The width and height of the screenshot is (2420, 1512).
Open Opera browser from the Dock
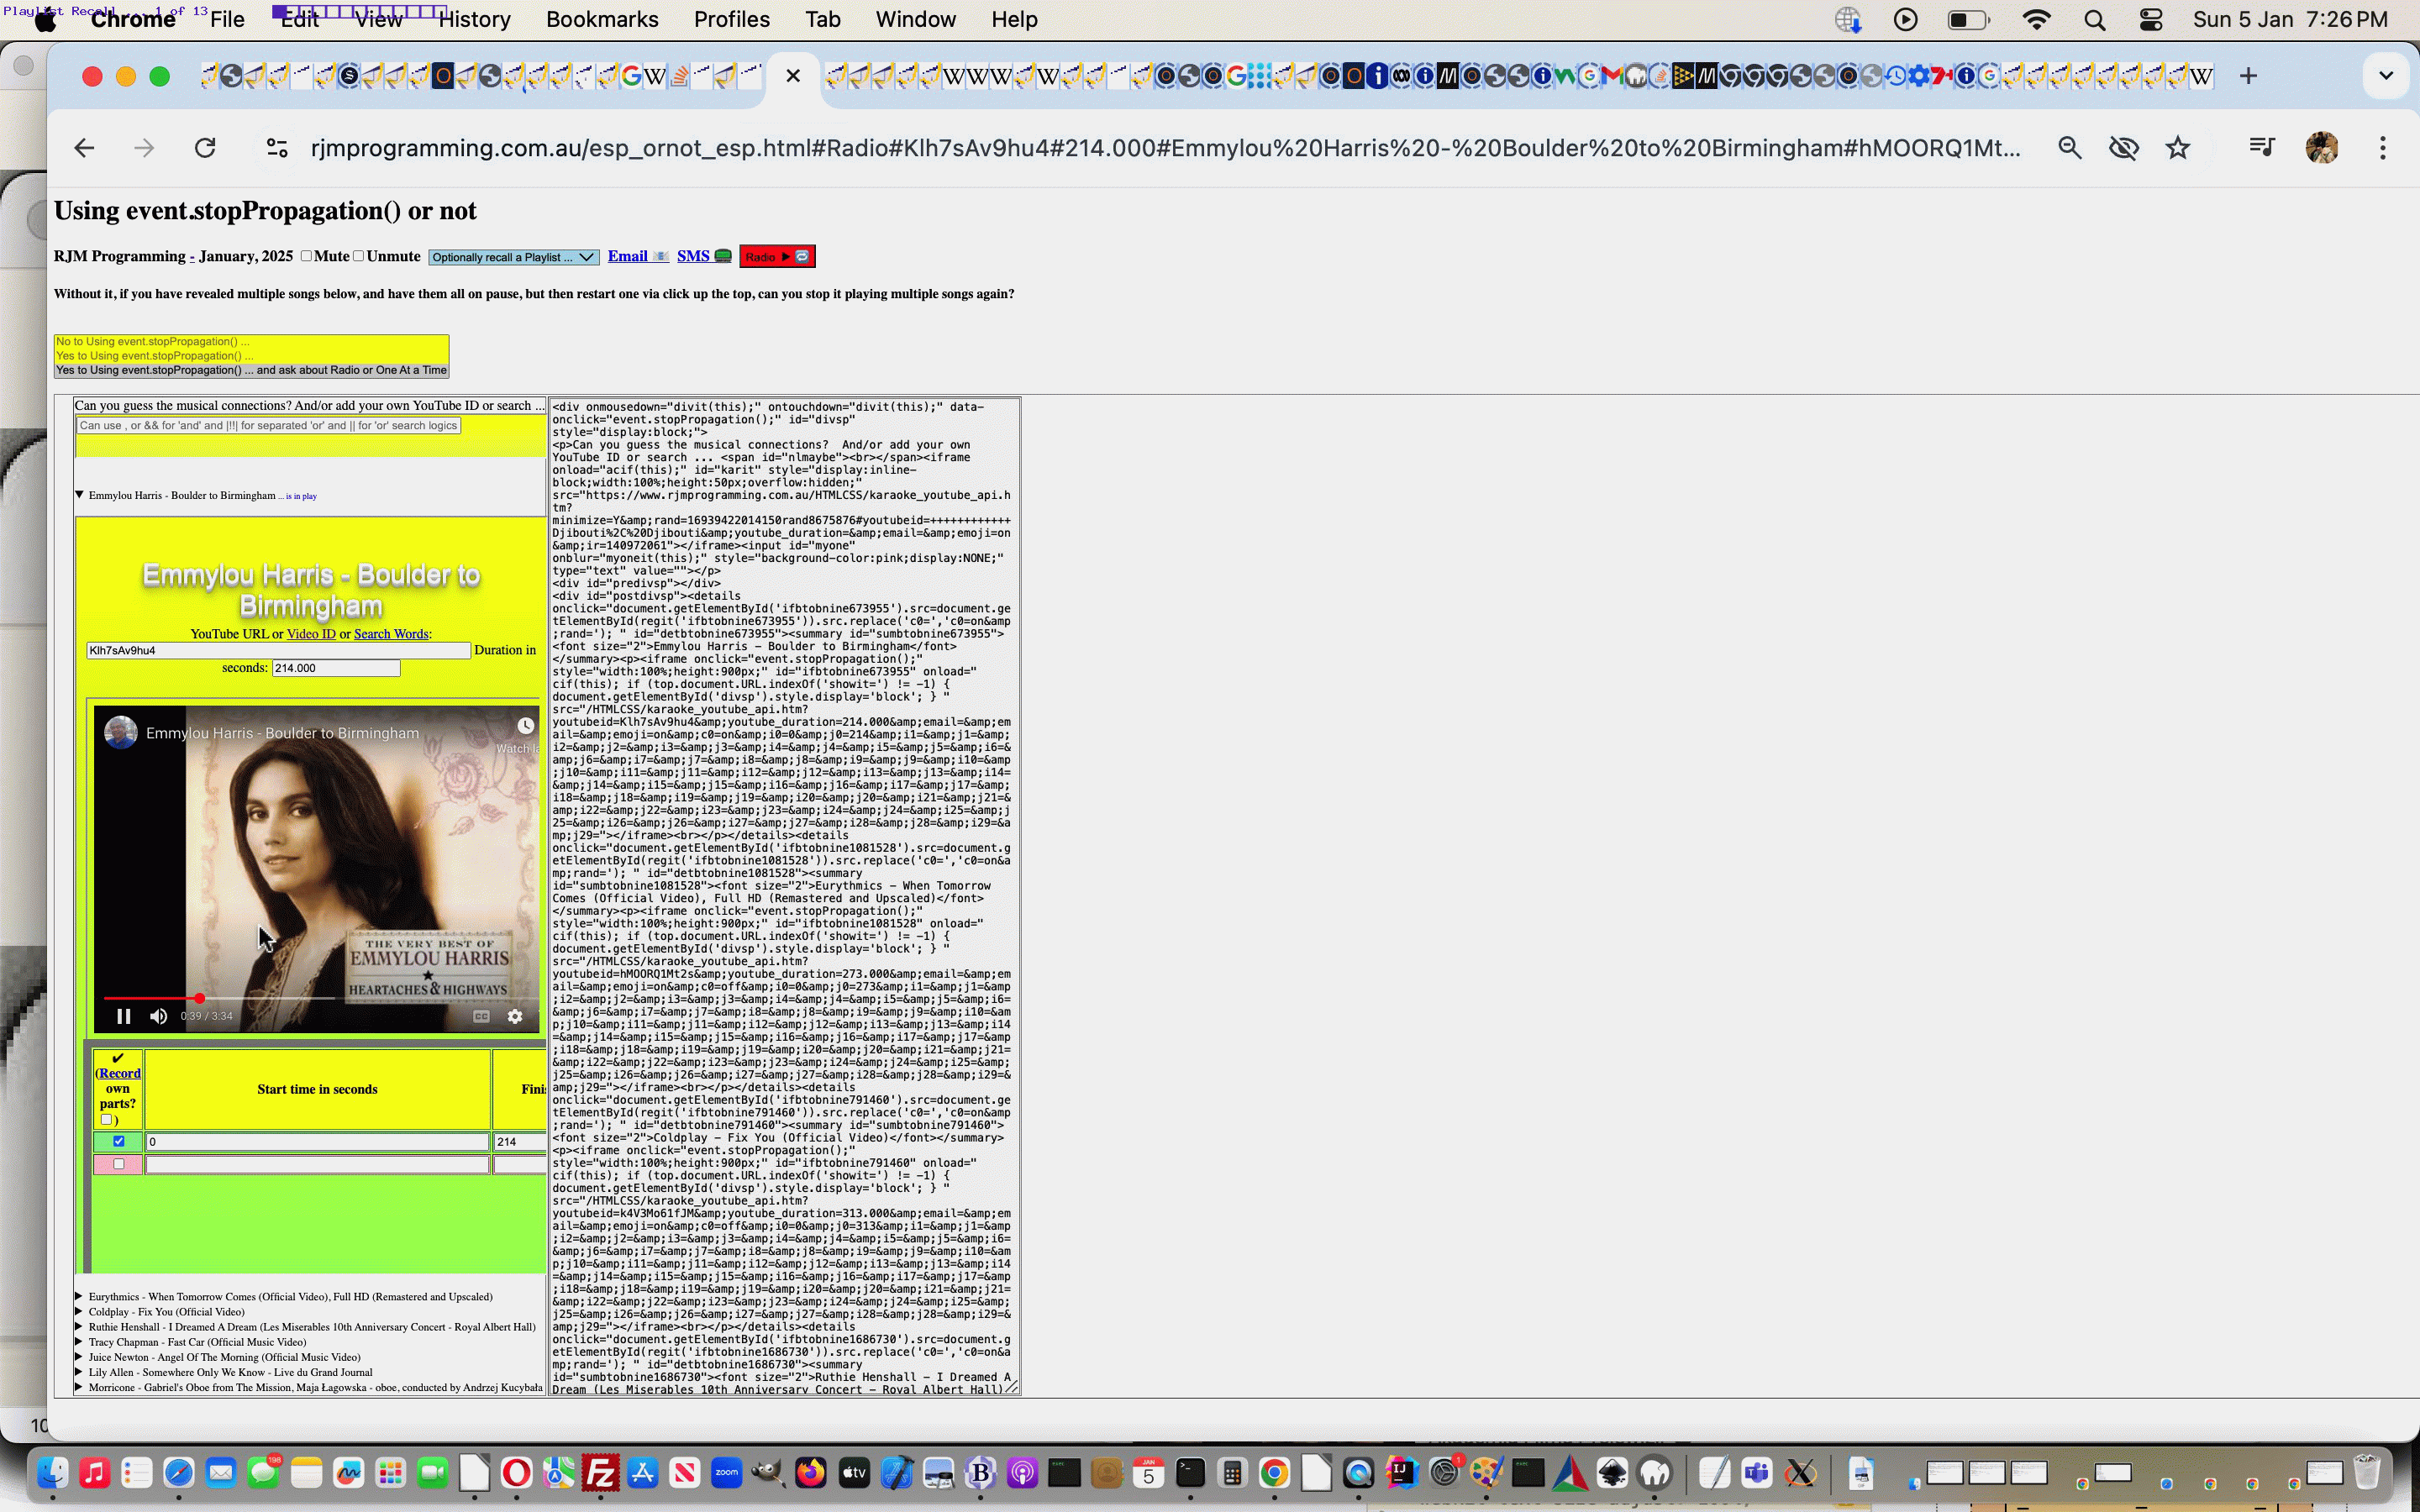coord(516,1473)
